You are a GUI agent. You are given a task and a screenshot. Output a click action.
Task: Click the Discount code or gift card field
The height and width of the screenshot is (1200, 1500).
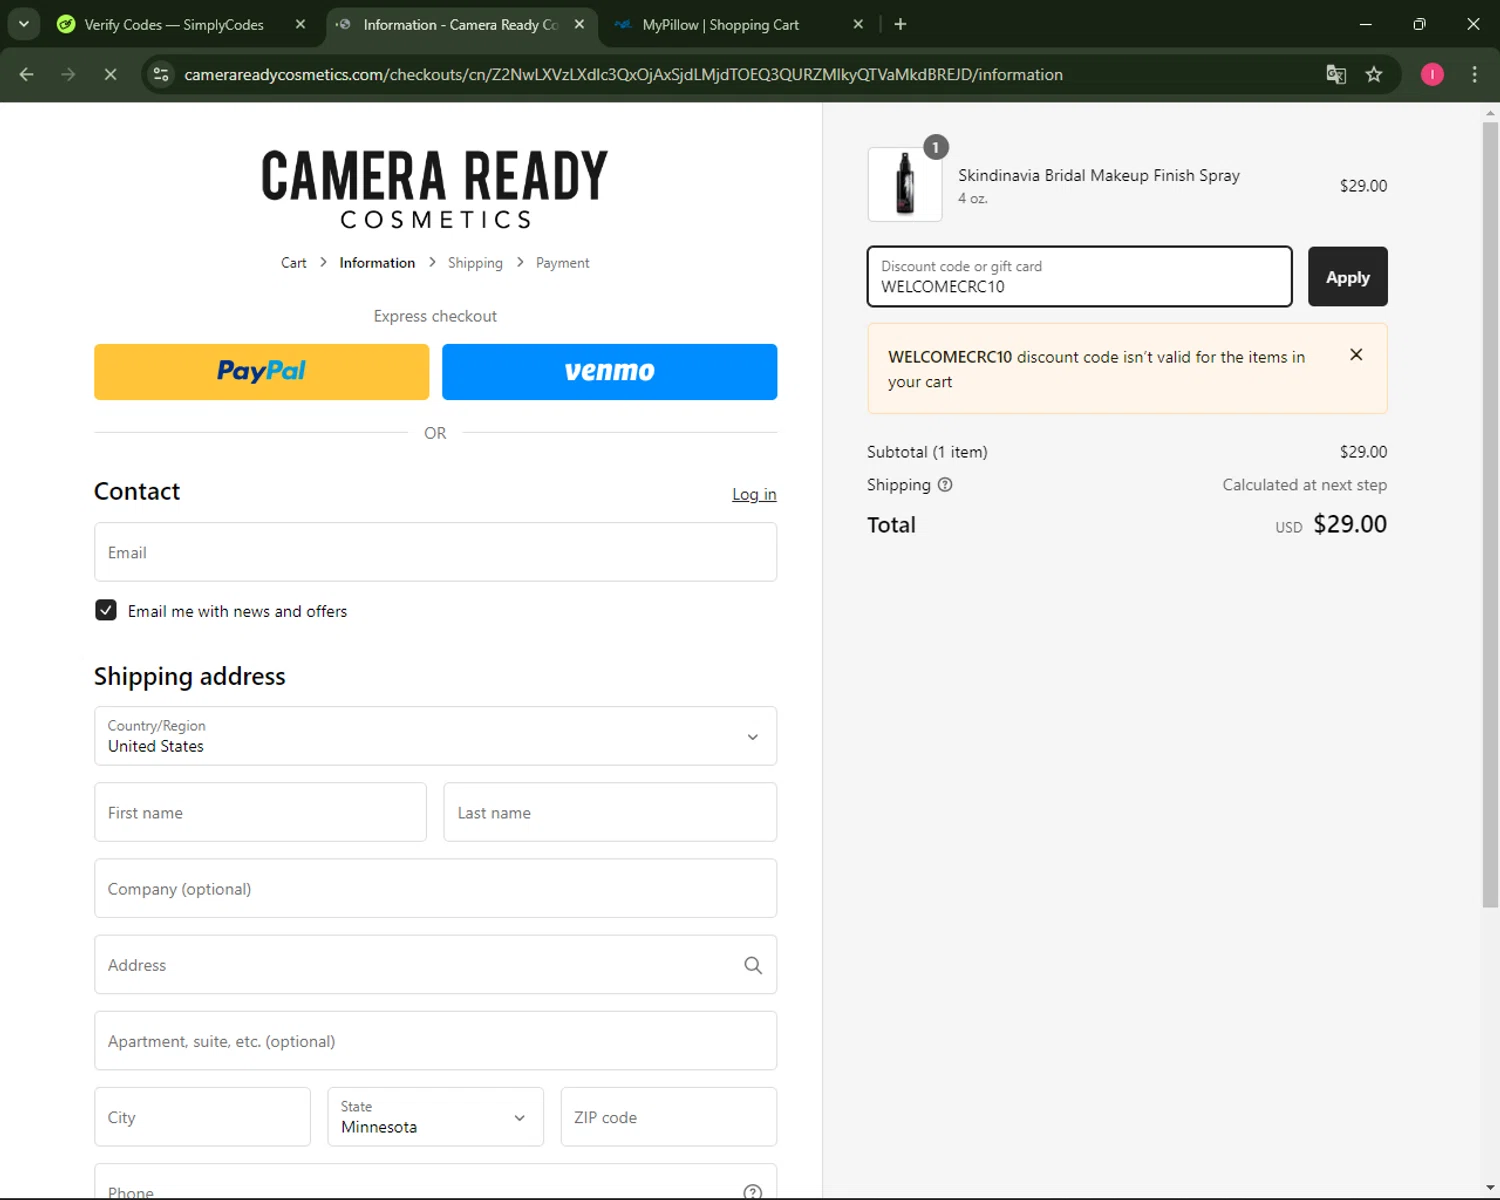pyautogui.click(x=1079, y=277)
